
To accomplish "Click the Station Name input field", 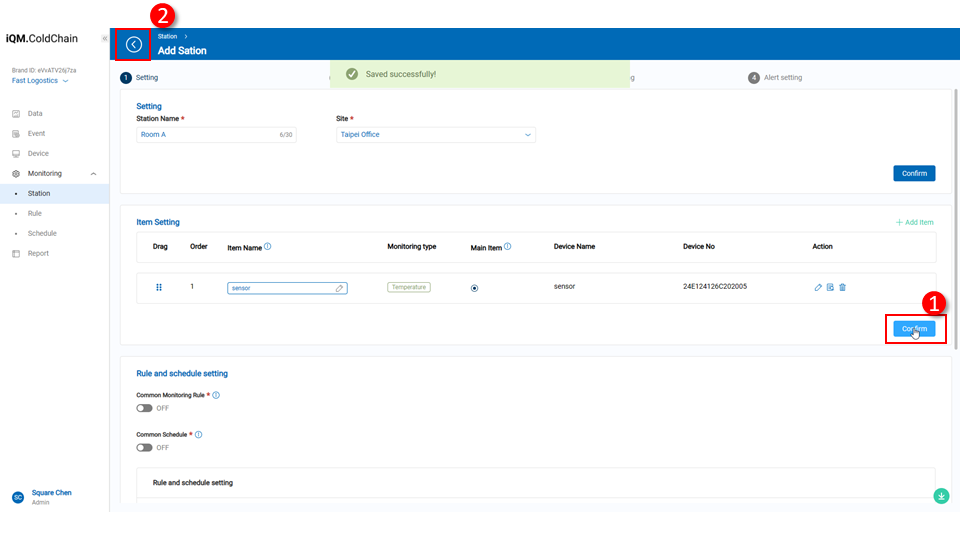I will (x=205, y=135).
